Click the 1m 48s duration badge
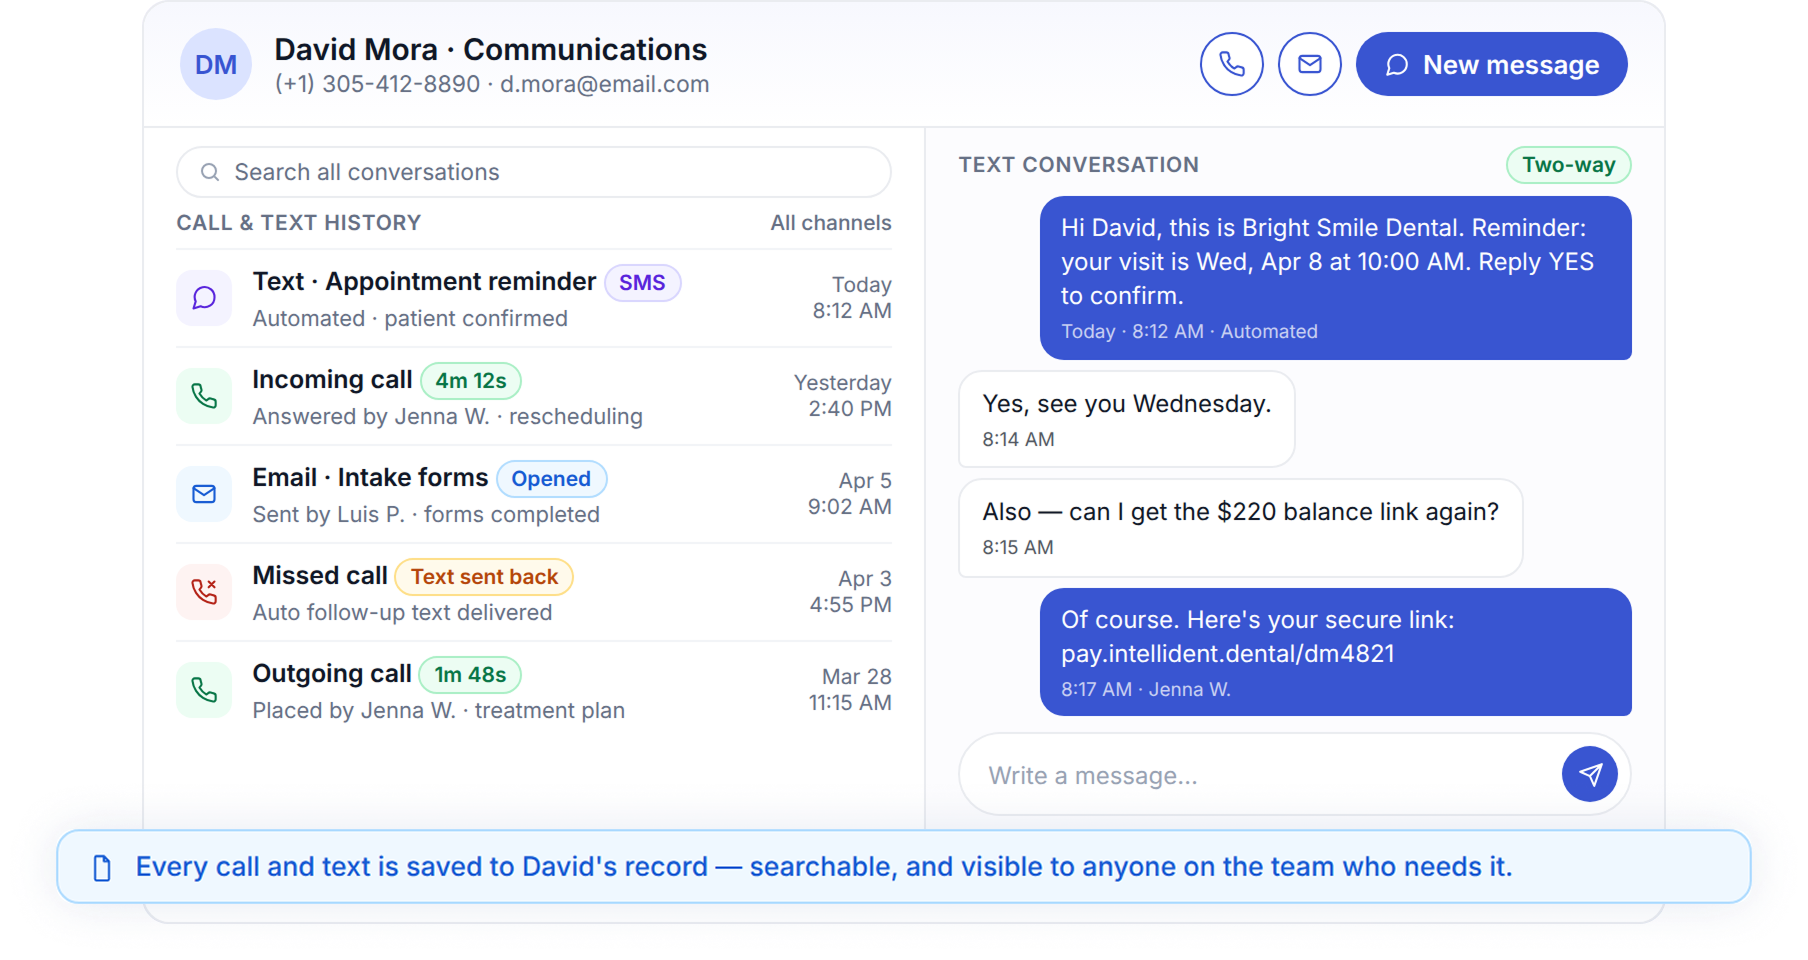Viewport: 1808px width, 960px height. [x=470, y=675]
